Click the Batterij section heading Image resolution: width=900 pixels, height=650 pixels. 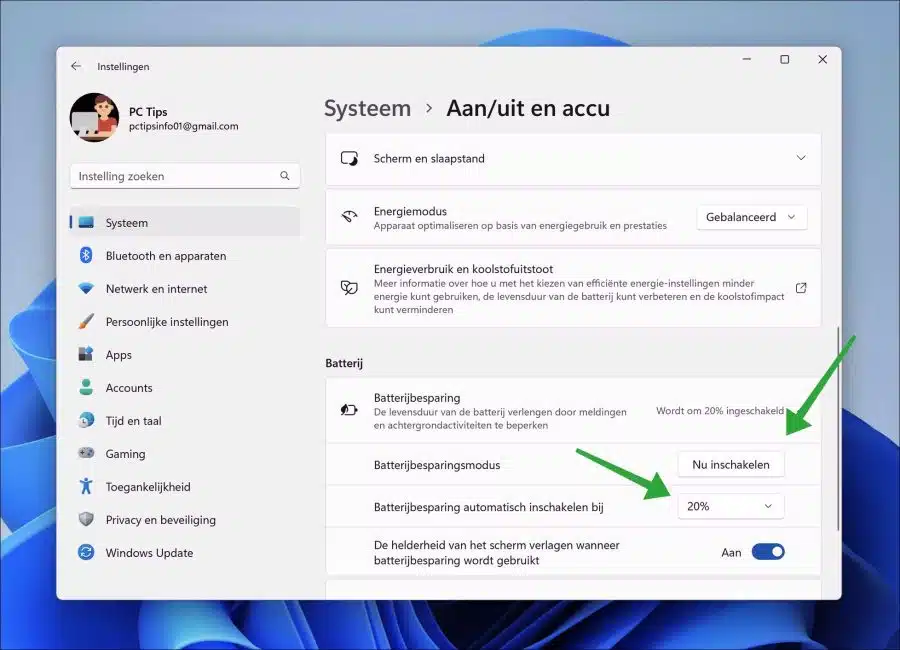point(344,363)
